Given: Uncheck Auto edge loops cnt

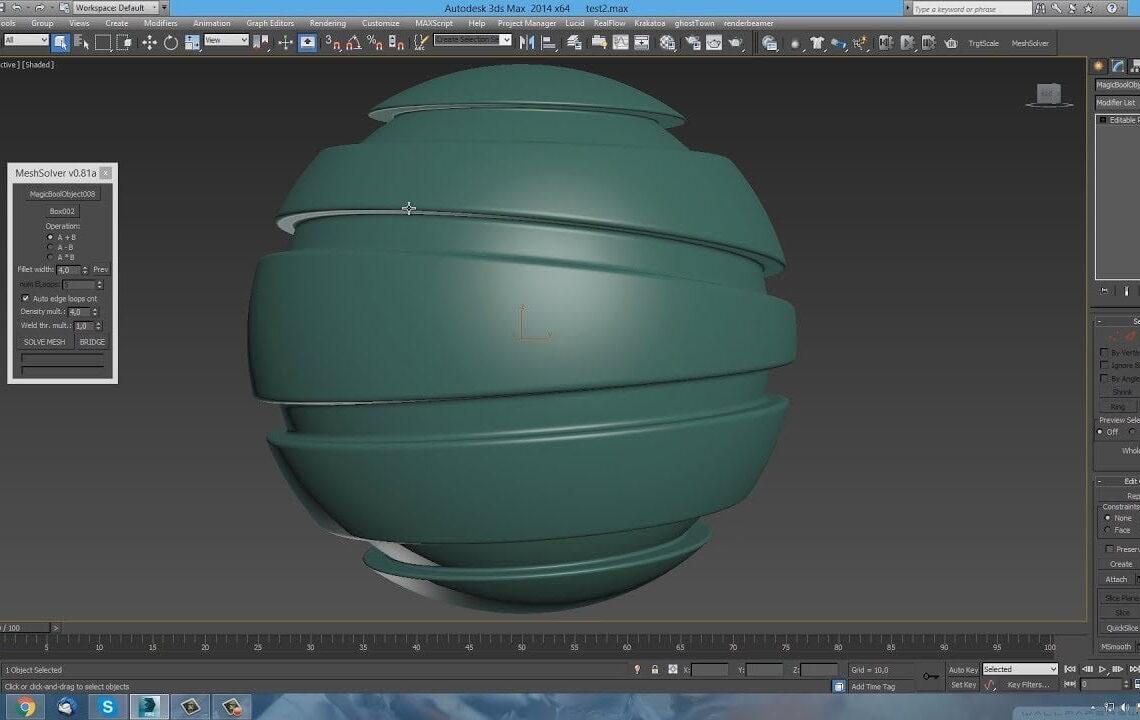Looking at the screenshot, I should (x=24, y=298).
